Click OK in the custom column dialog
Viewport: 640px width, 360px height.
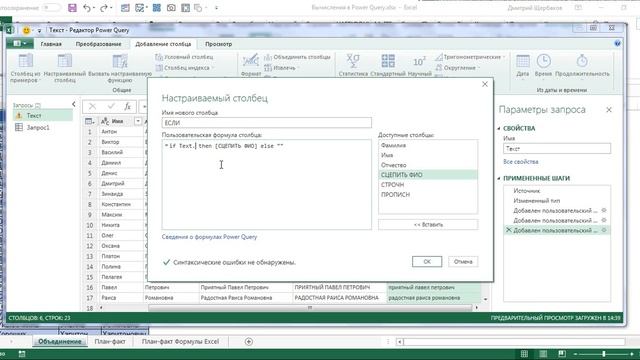[x=427, y=262]
